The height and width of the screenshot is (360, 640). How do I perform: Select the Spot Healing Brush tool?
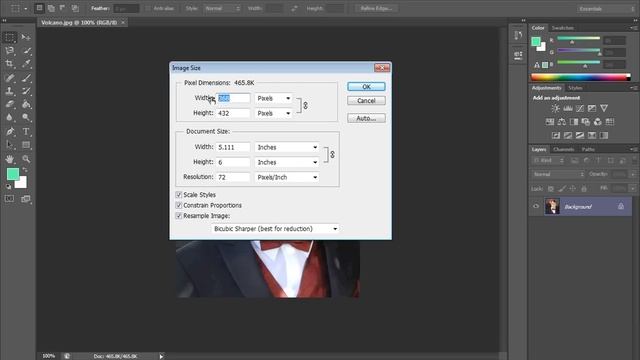tap(10, 78)
